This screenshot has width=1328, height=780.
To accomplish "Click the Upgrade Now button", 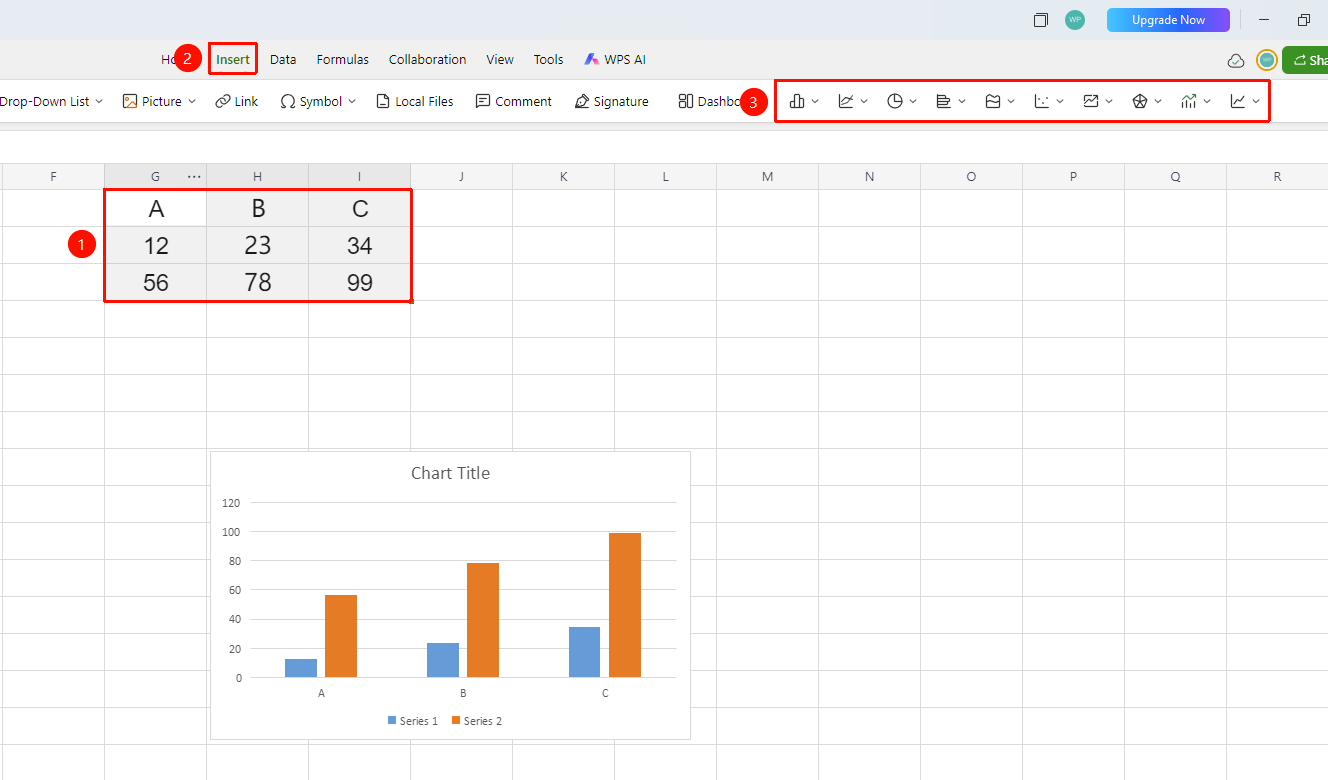I will (1168, 20).
